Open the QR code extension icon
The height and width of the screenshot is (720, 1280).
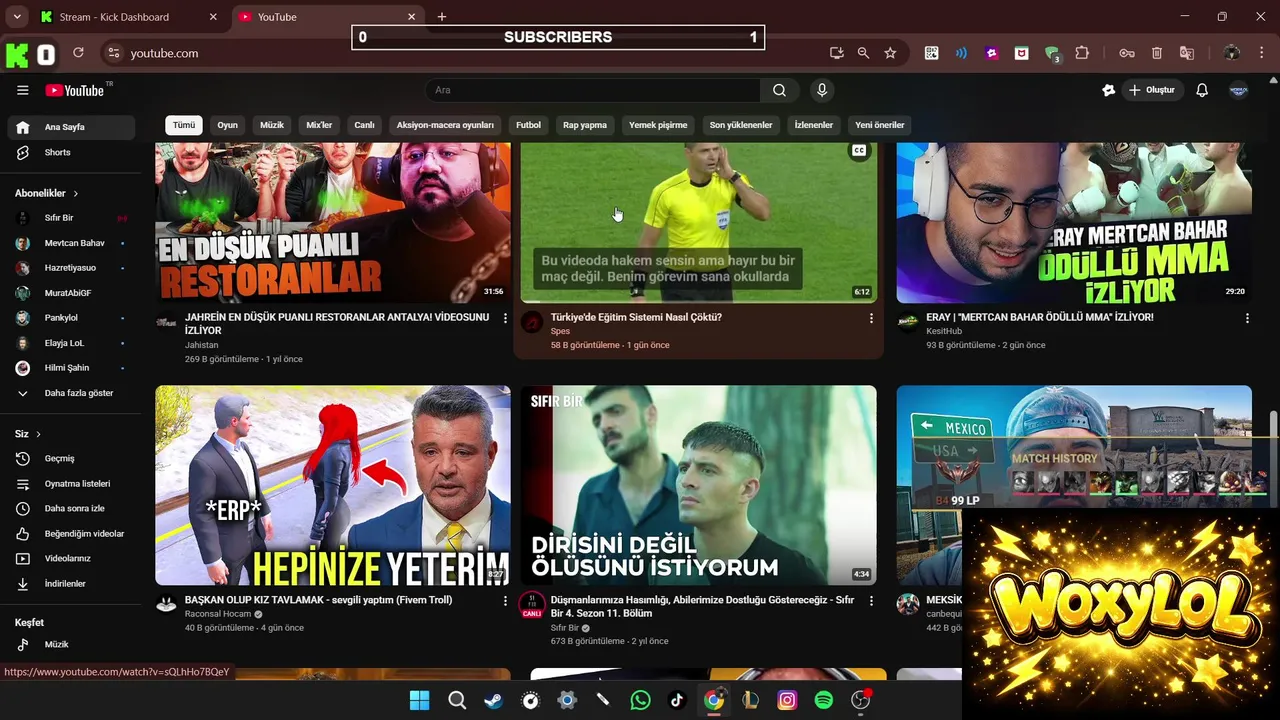click(x=931, y=53)
